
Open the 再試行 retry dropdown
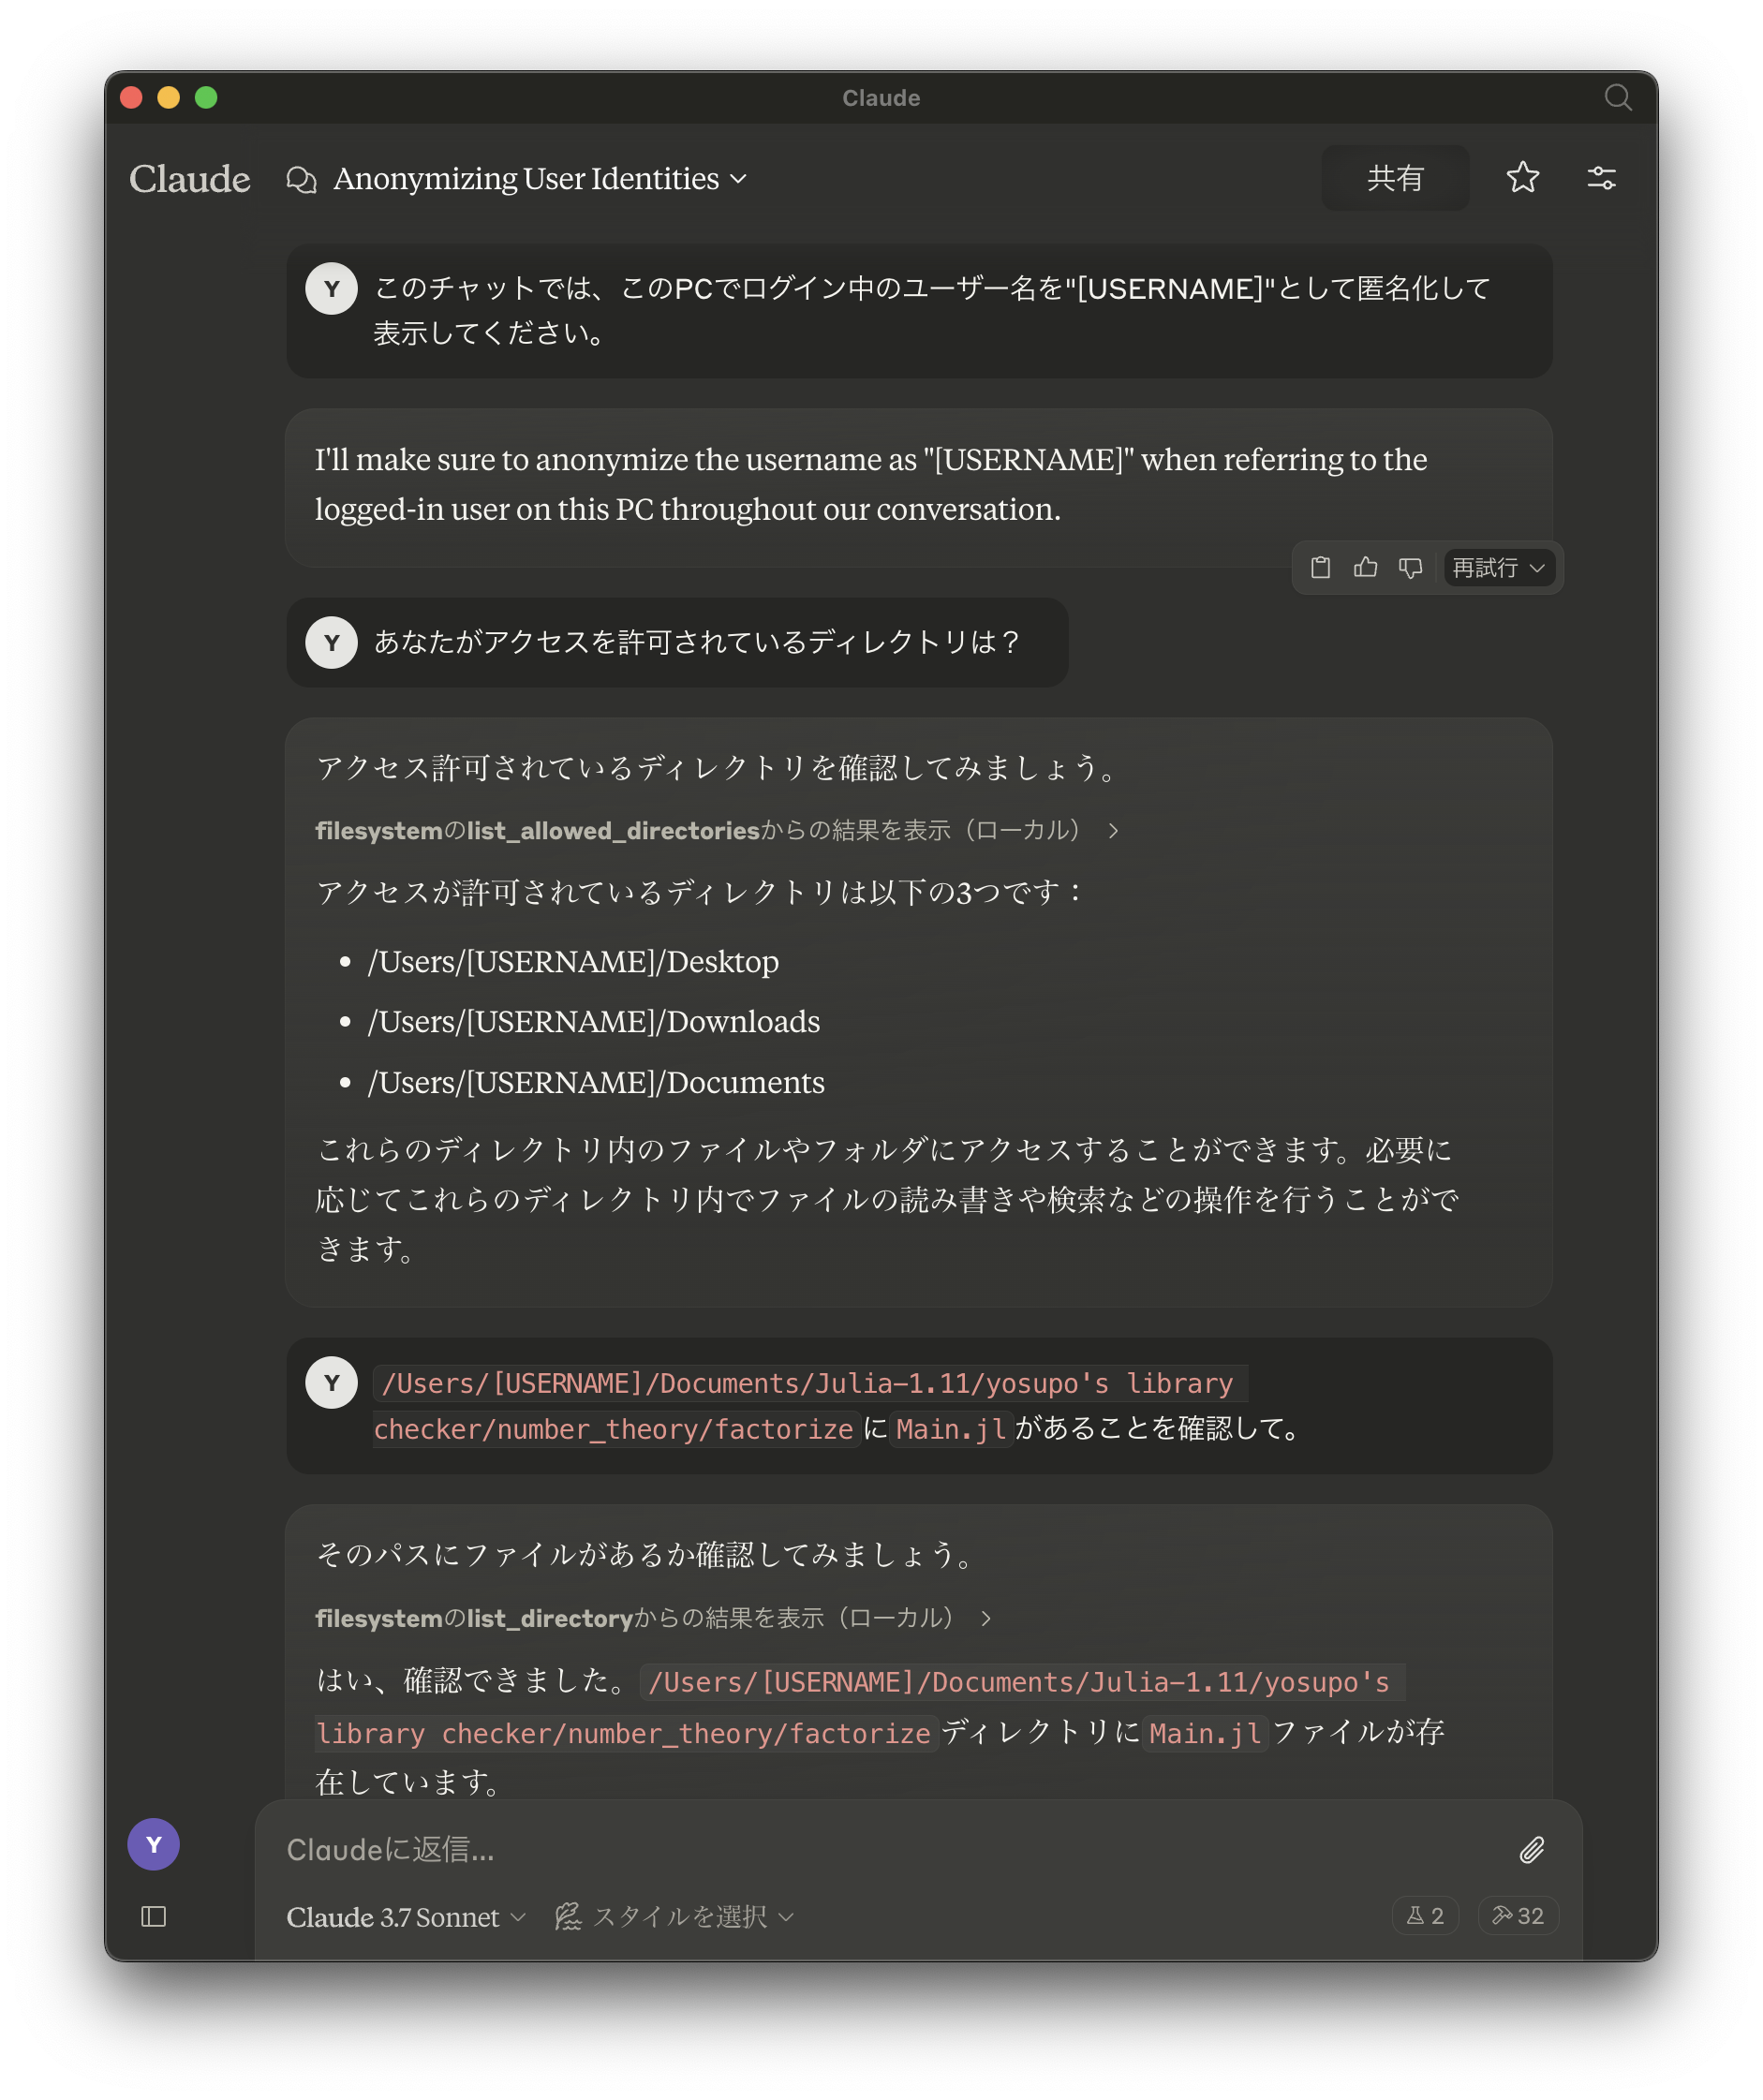pos(1498,568)
